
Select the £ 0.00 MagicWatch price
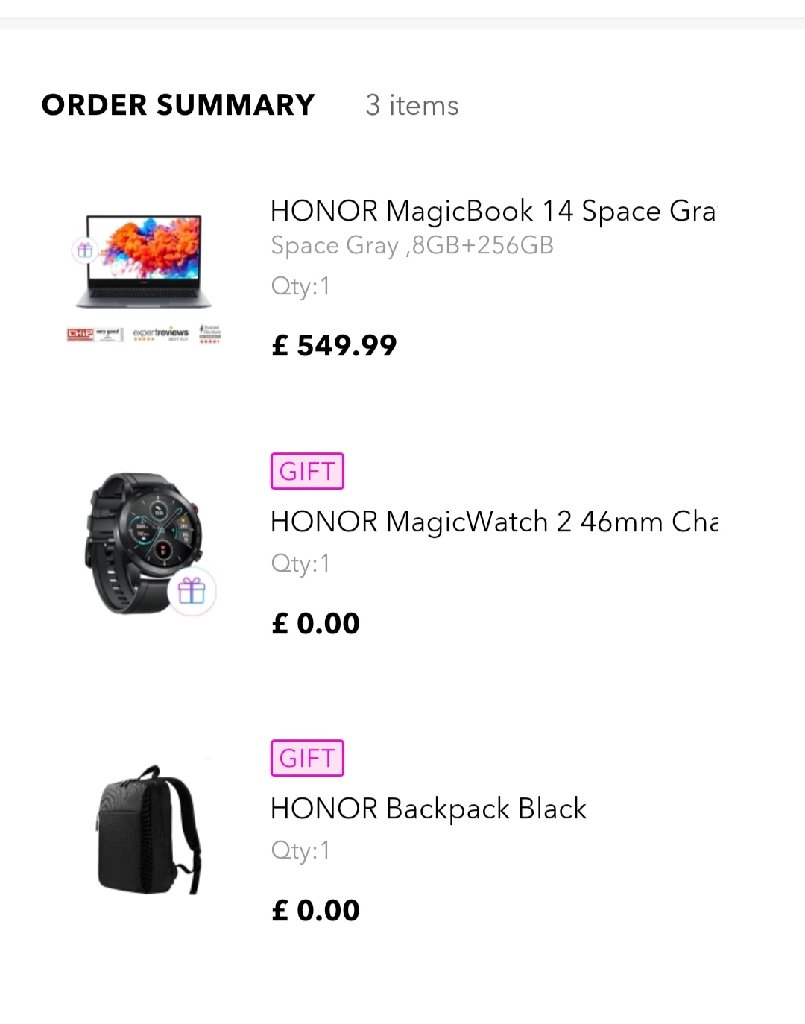315,623
